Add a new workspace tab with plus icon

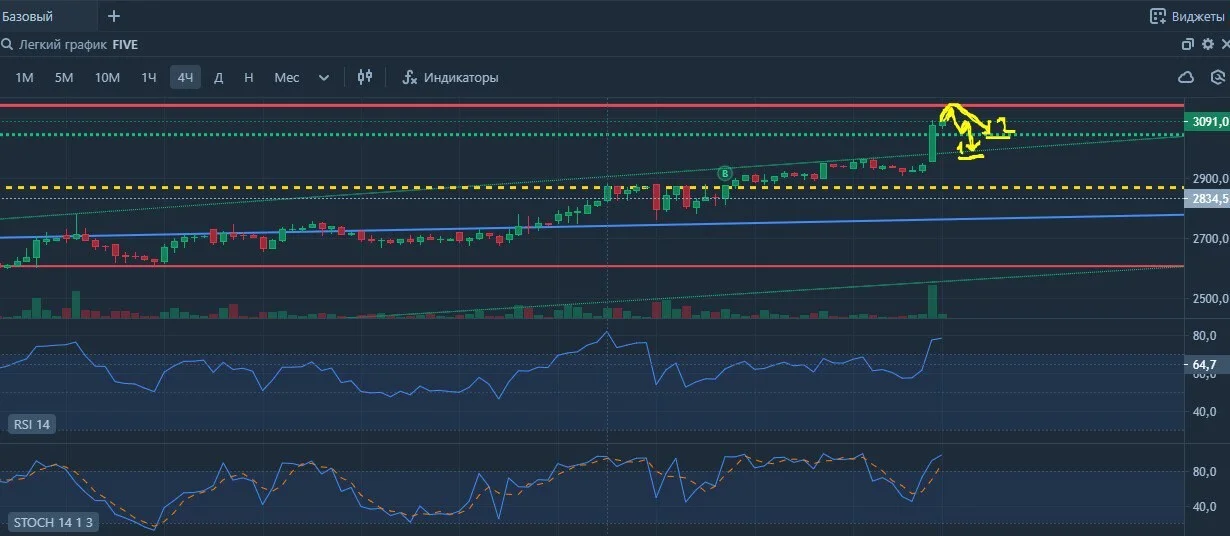(x=114, y=16)
